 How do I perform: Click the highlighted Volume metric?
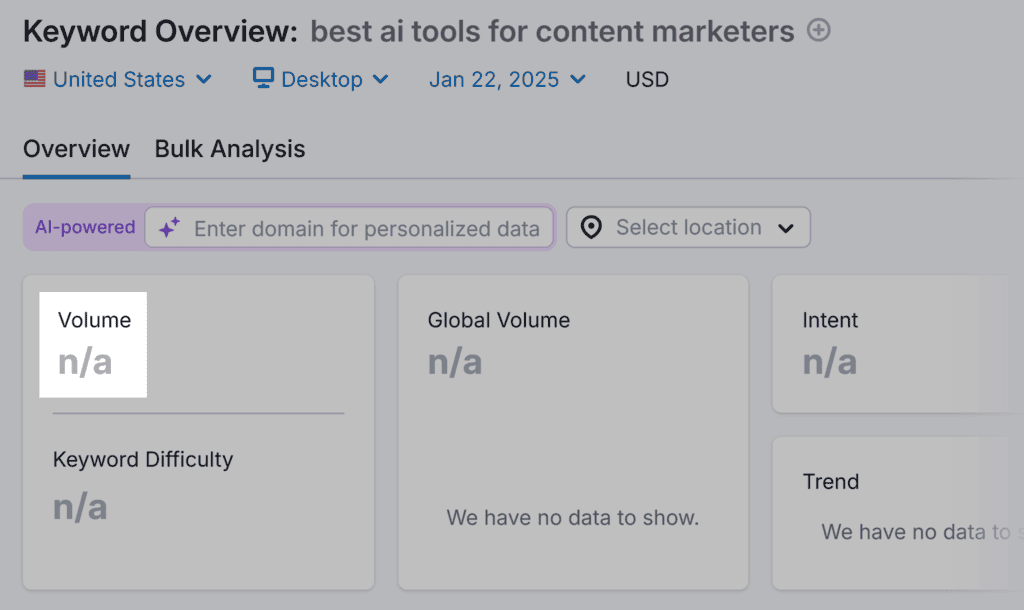click(93, 344)
